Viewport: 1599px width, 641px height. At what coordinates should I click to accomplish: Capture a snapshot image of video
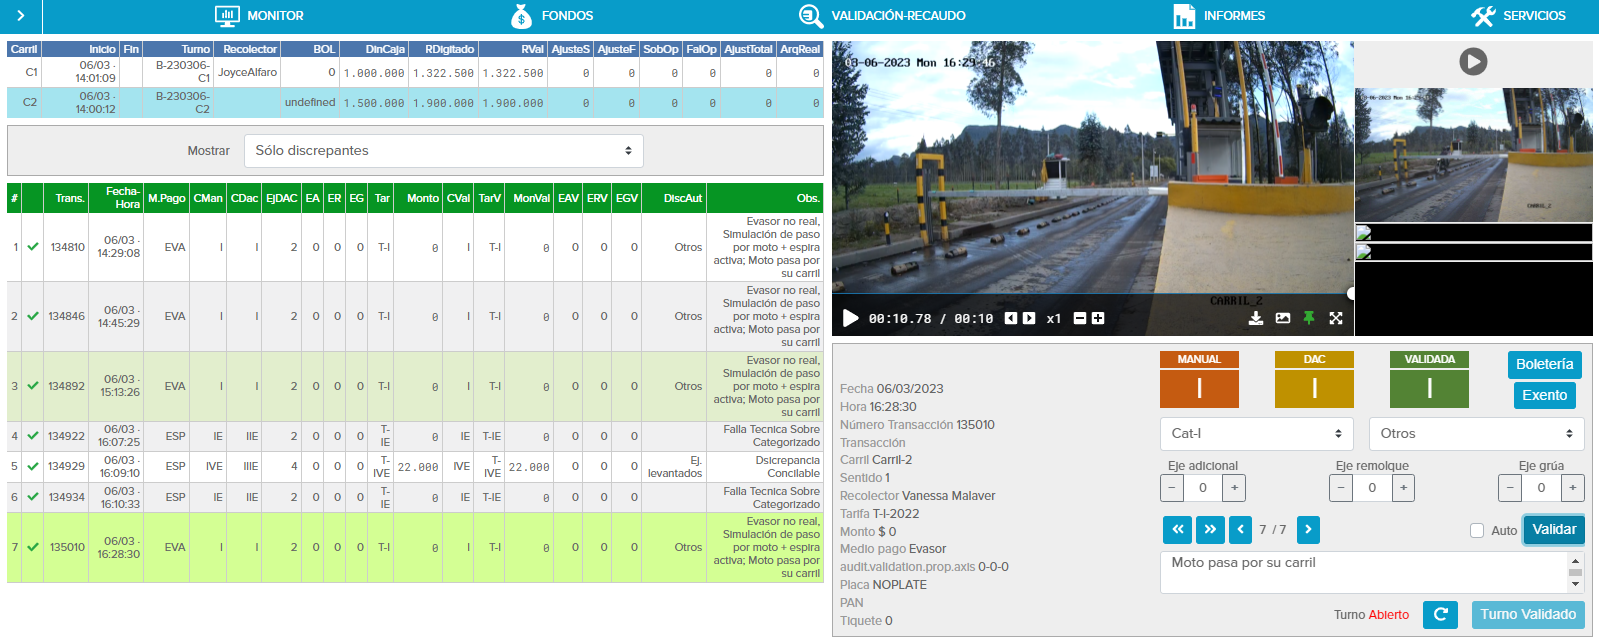pyautogui.click(x=1283, y=318)
